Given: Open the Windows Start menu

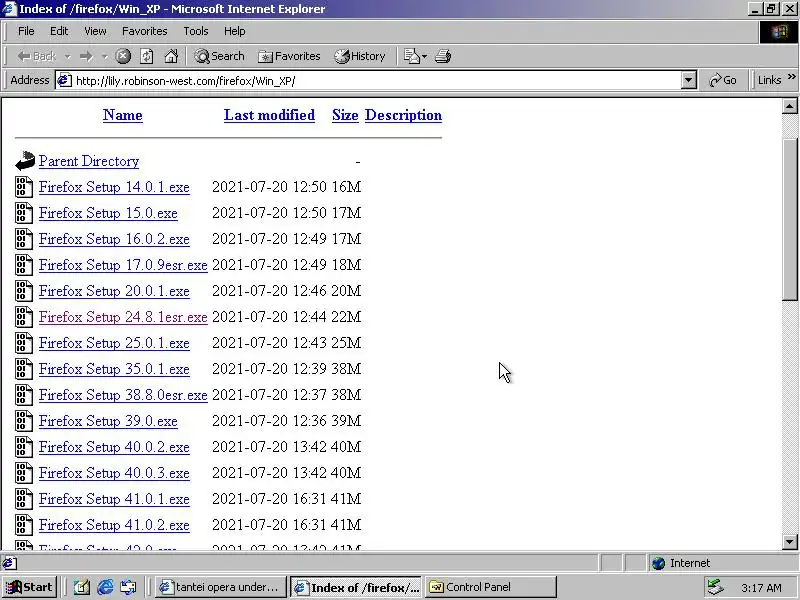Looking at the screenshot, I should click(x=30, y=587).
